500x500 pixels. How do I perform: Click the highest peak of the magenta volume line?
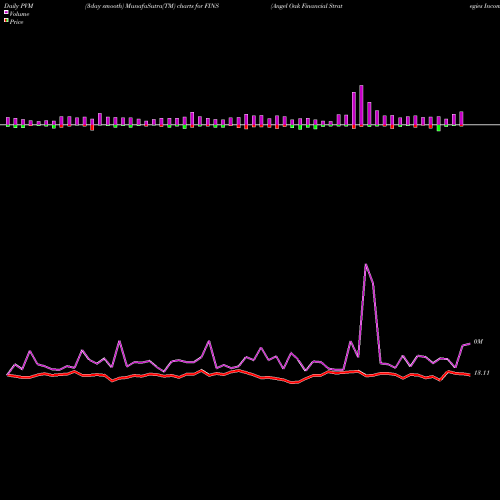(x=366, y=265)
